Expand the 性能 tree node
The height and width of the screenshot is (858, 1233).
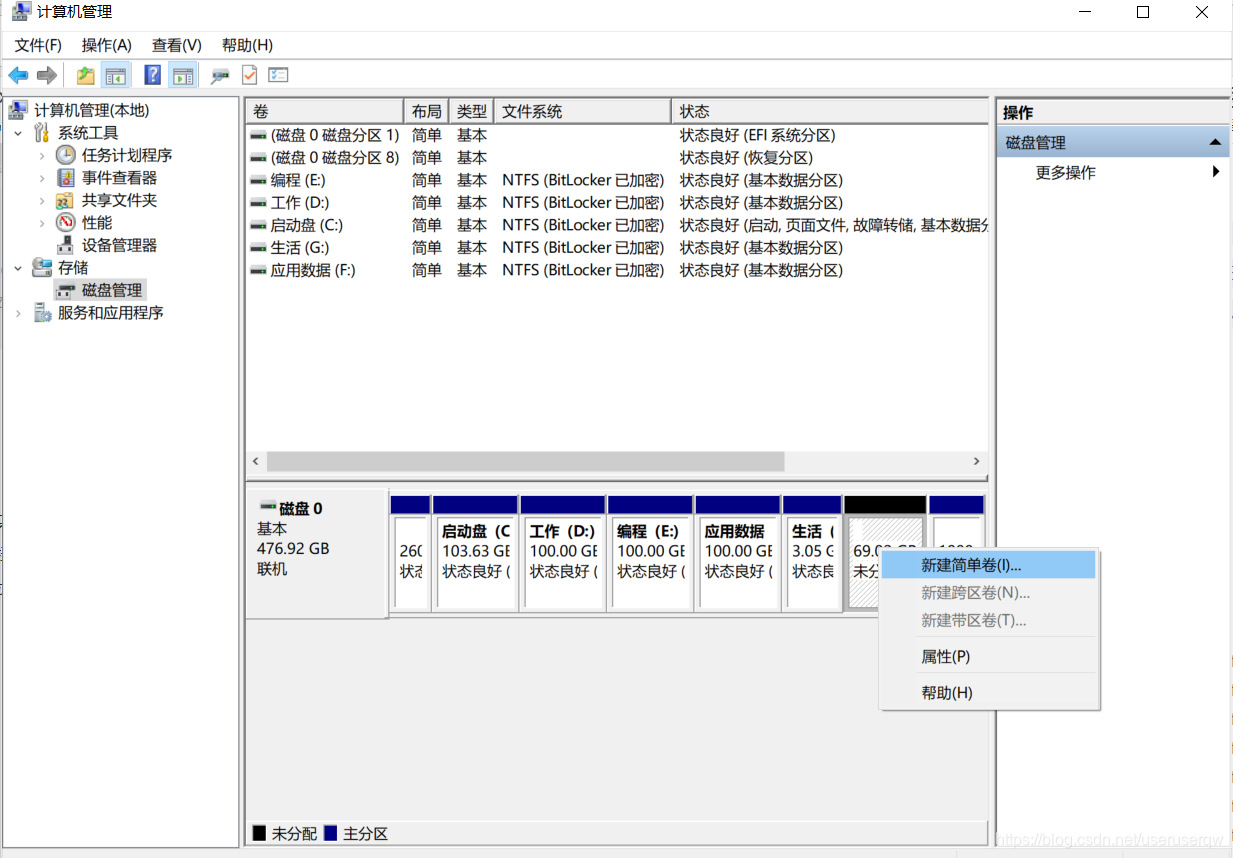point(42,222)
